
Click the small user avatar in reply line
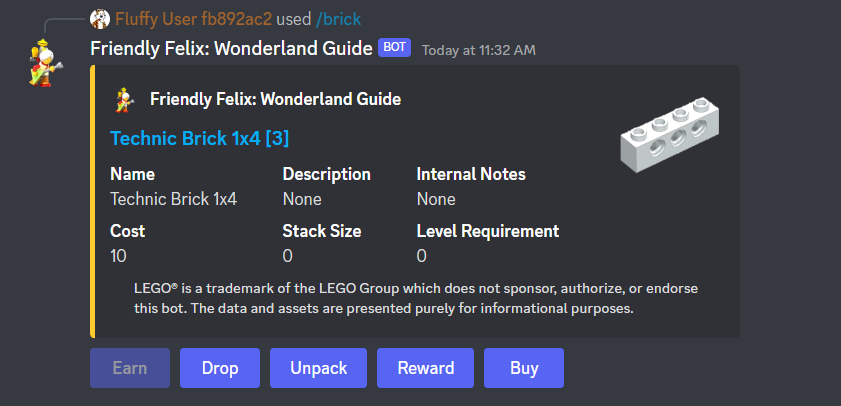(99, 19)
